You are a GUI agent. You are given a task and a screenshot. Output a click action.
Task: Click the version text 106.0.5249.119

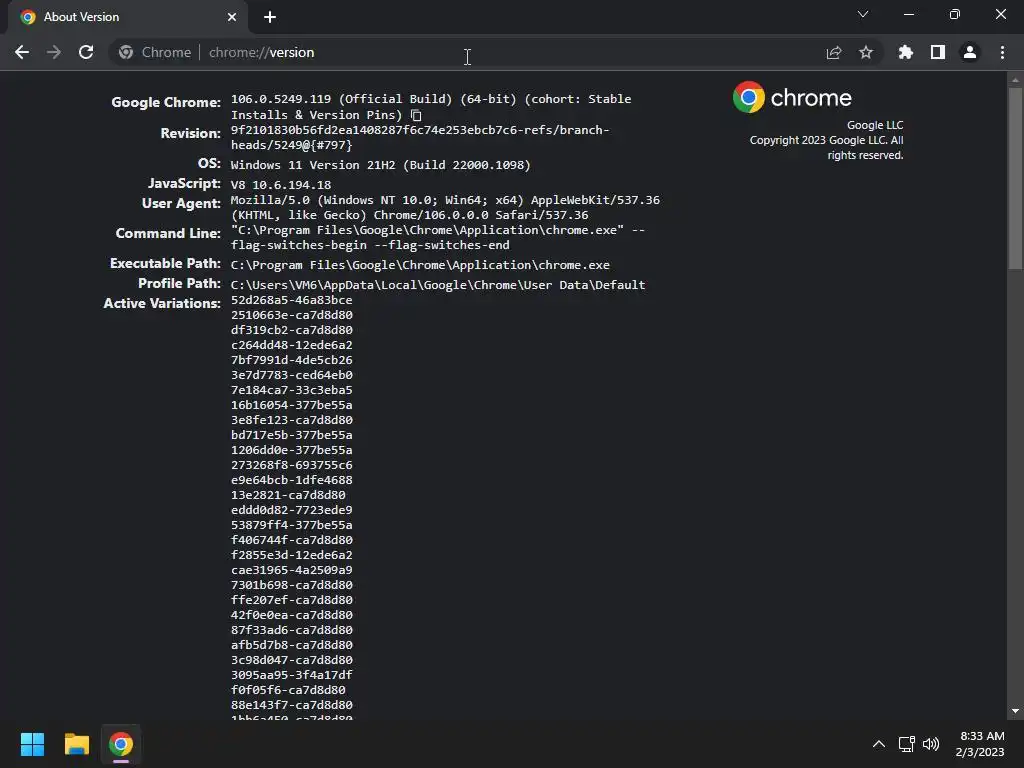click(x=281, y=99)
